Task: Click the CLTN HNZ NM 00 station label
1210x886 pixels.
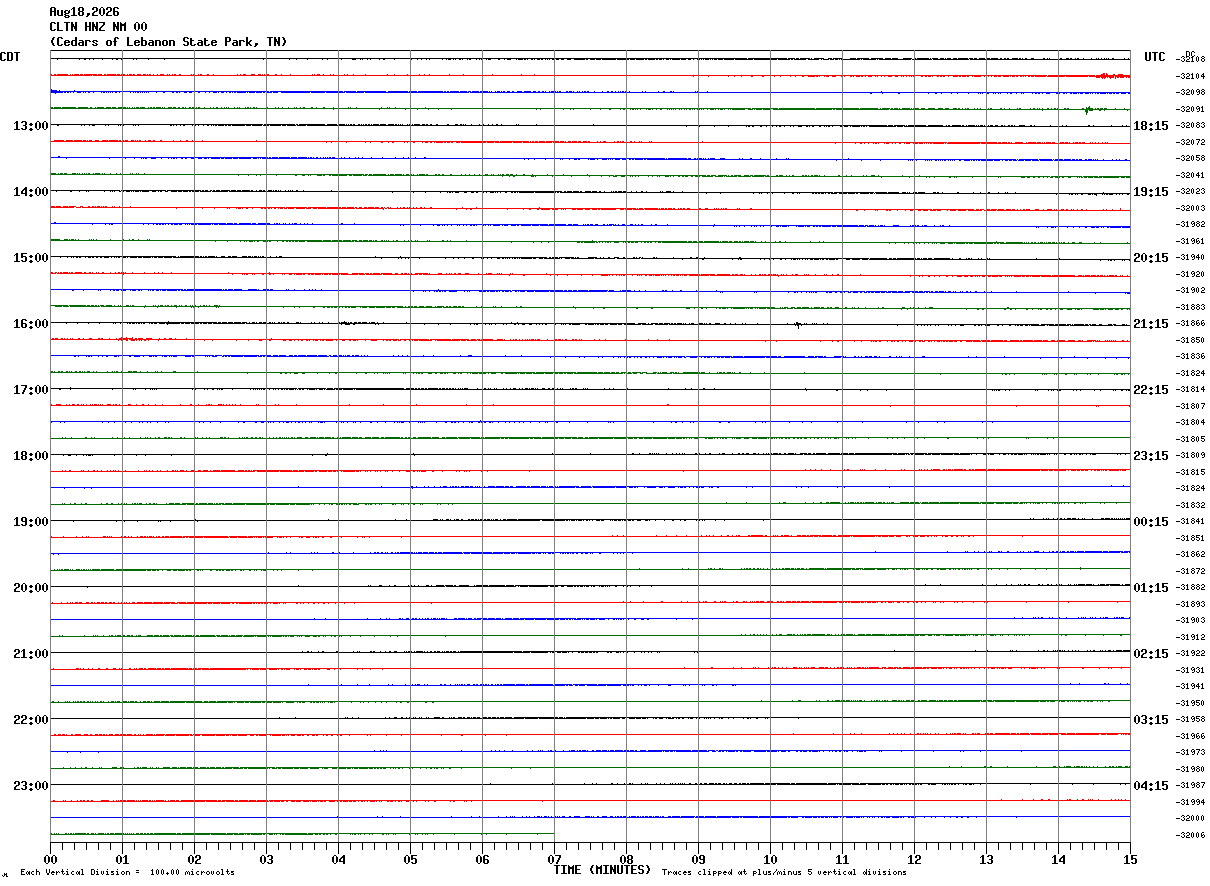Action: tap(98, 27)
